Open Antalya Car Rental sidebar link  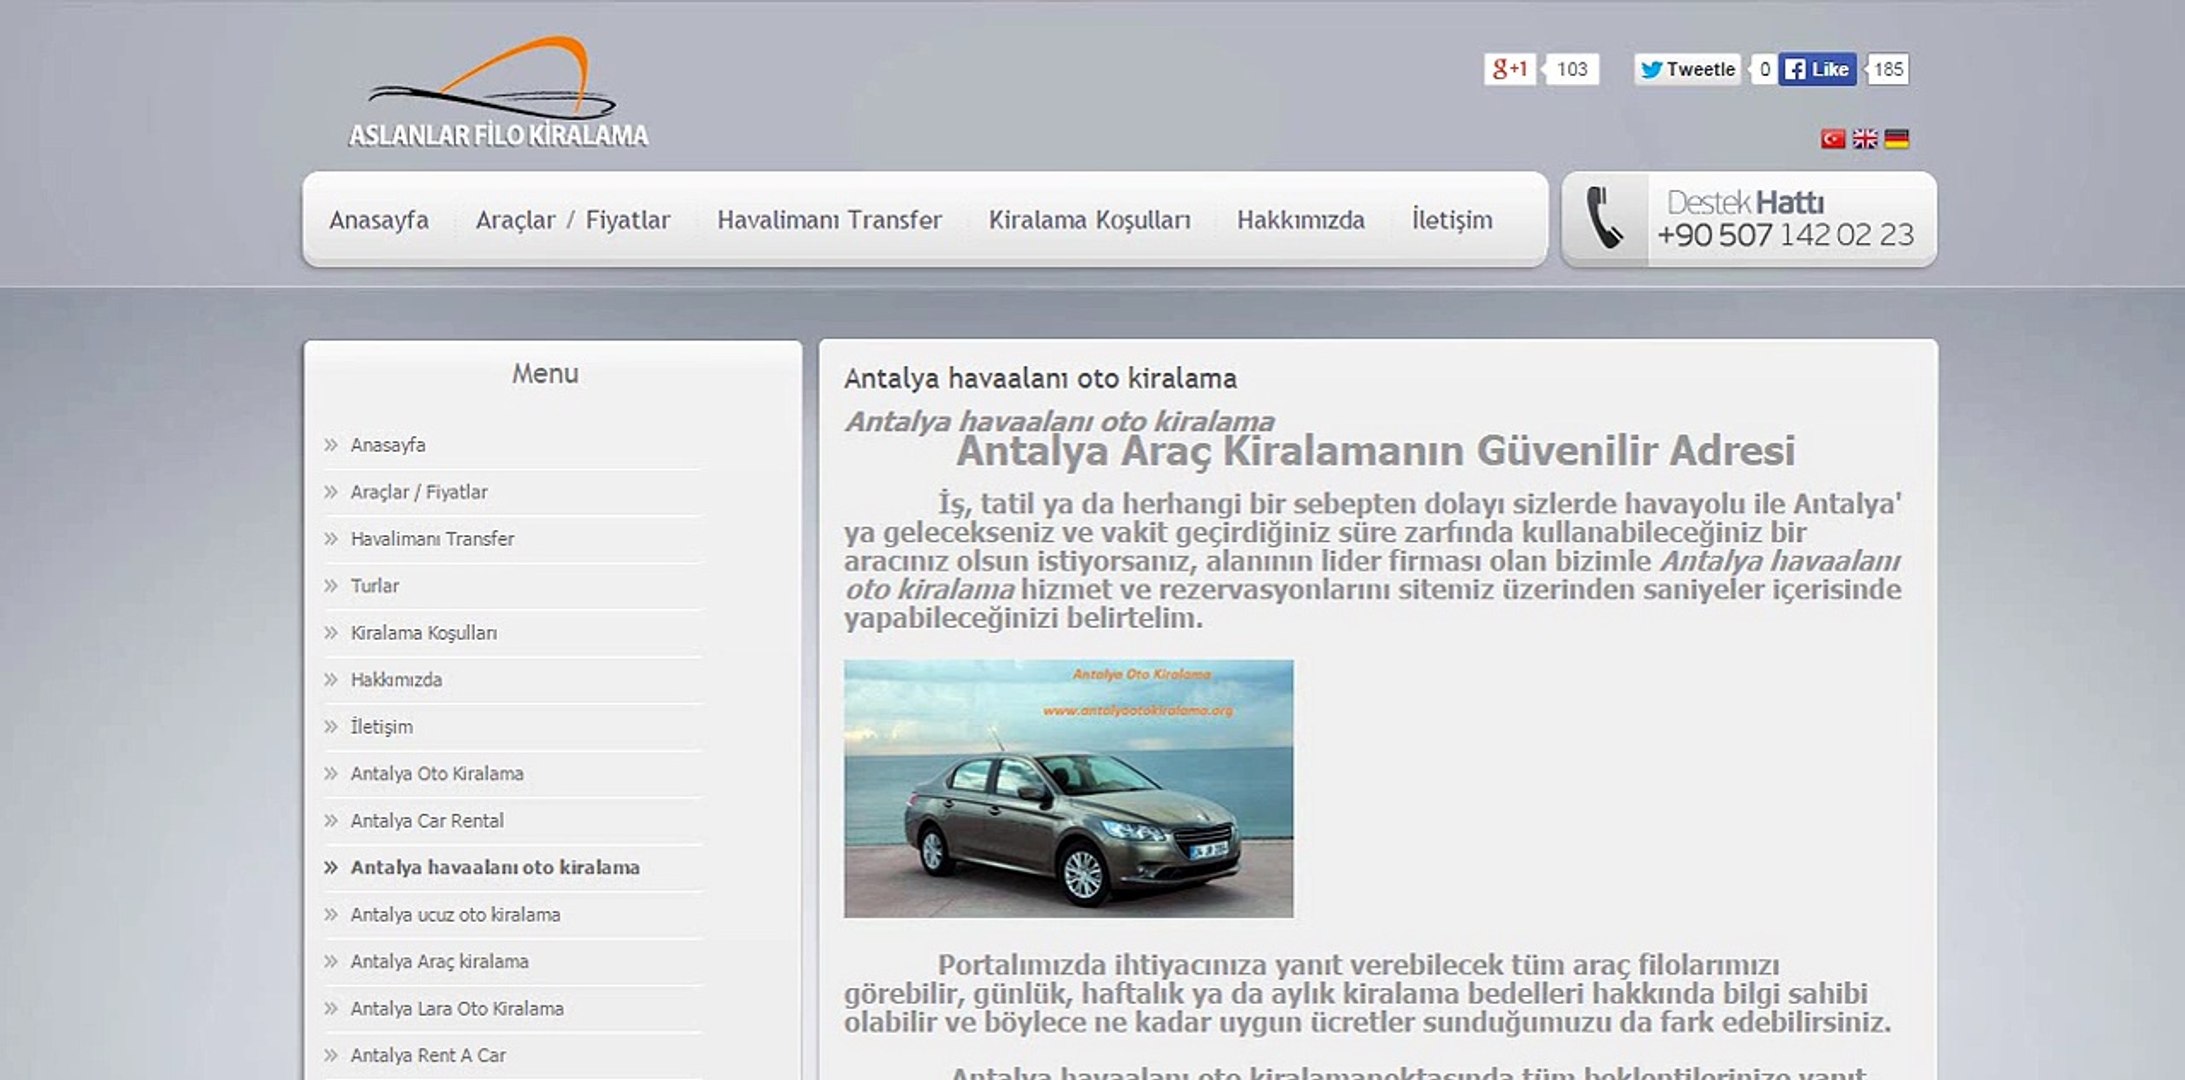[427, 821]
